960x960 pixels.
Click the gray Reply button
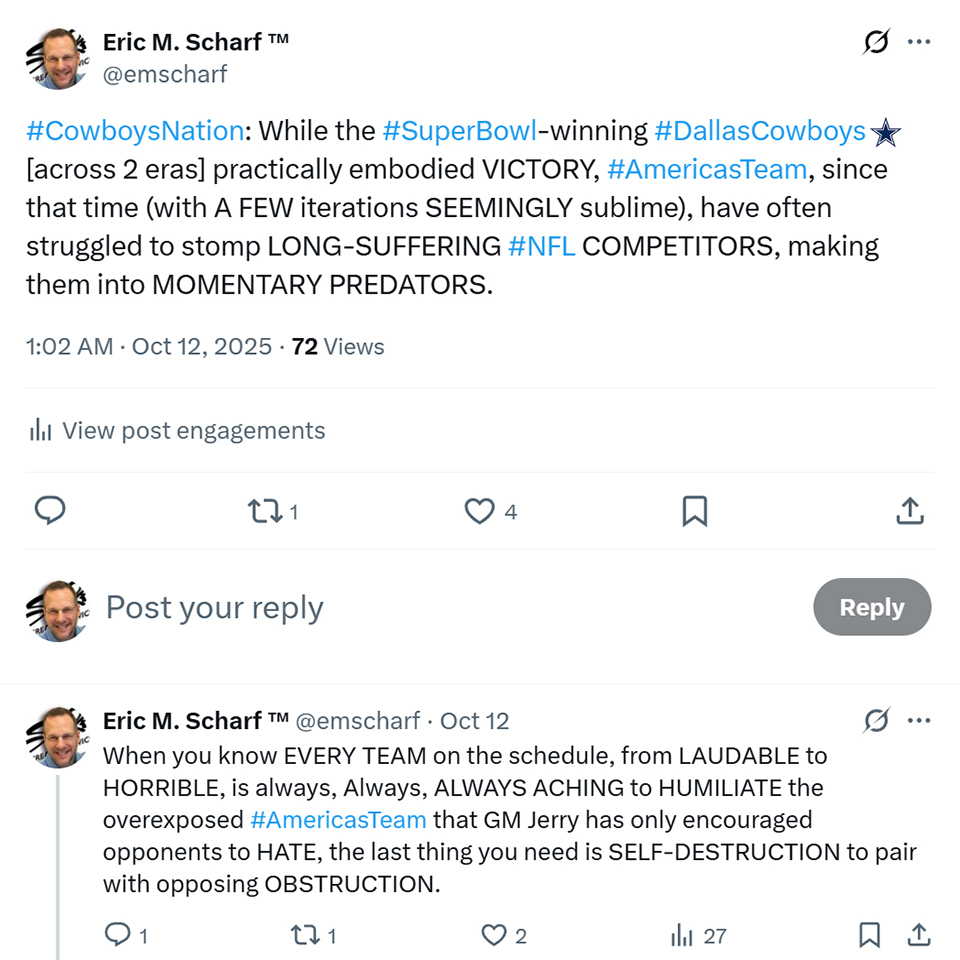871,607
